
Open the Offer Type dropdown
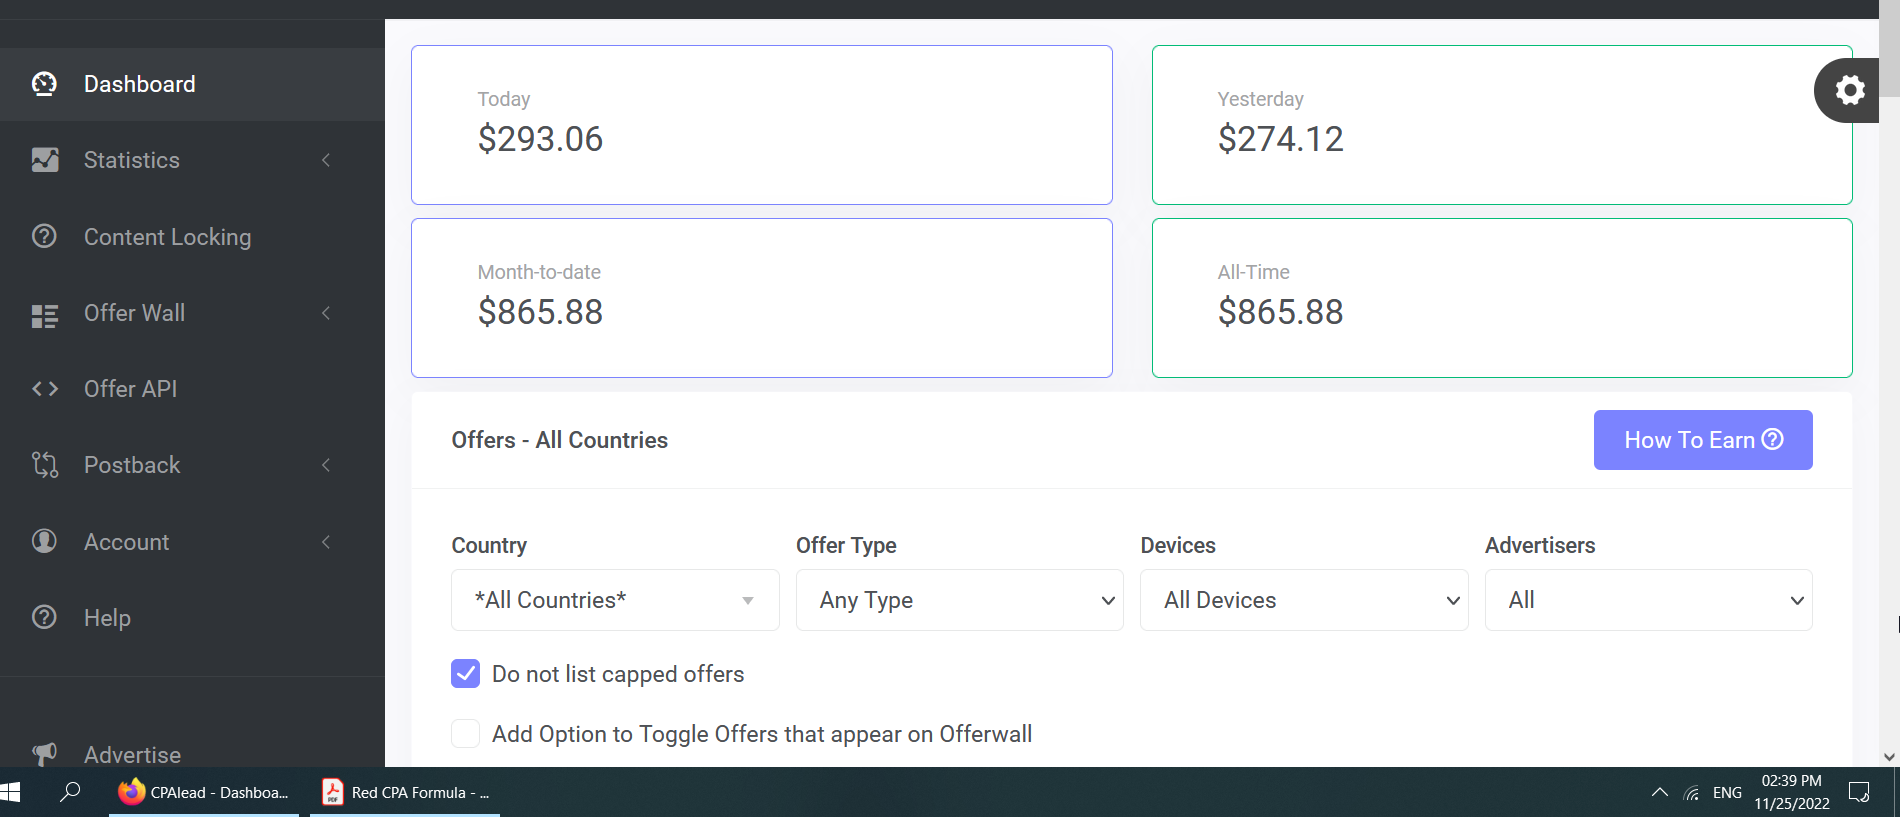(x=959, y=600)
